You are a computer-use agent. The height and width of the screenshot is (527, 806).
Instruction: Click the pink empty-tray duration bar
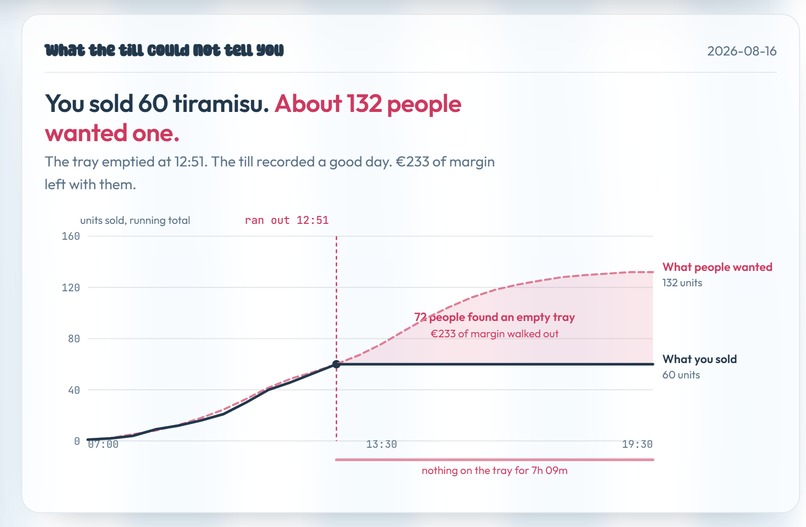point(494,459)
